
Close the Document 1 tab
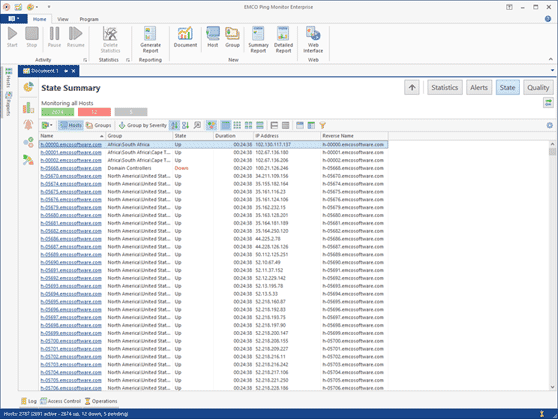click(73, 71)
